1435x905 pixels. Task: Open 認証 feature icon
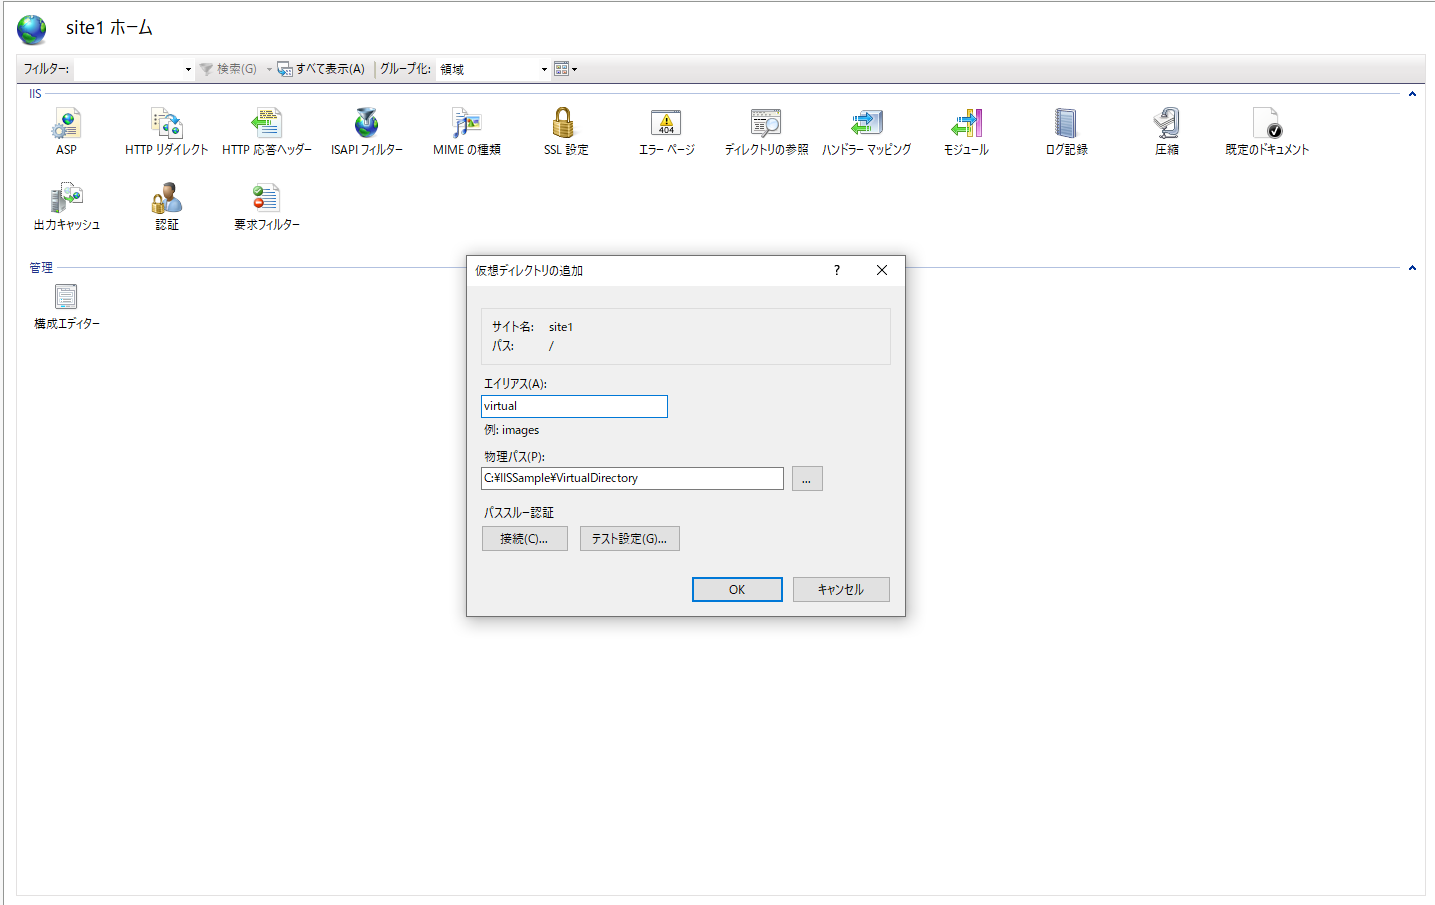point(166,198)
